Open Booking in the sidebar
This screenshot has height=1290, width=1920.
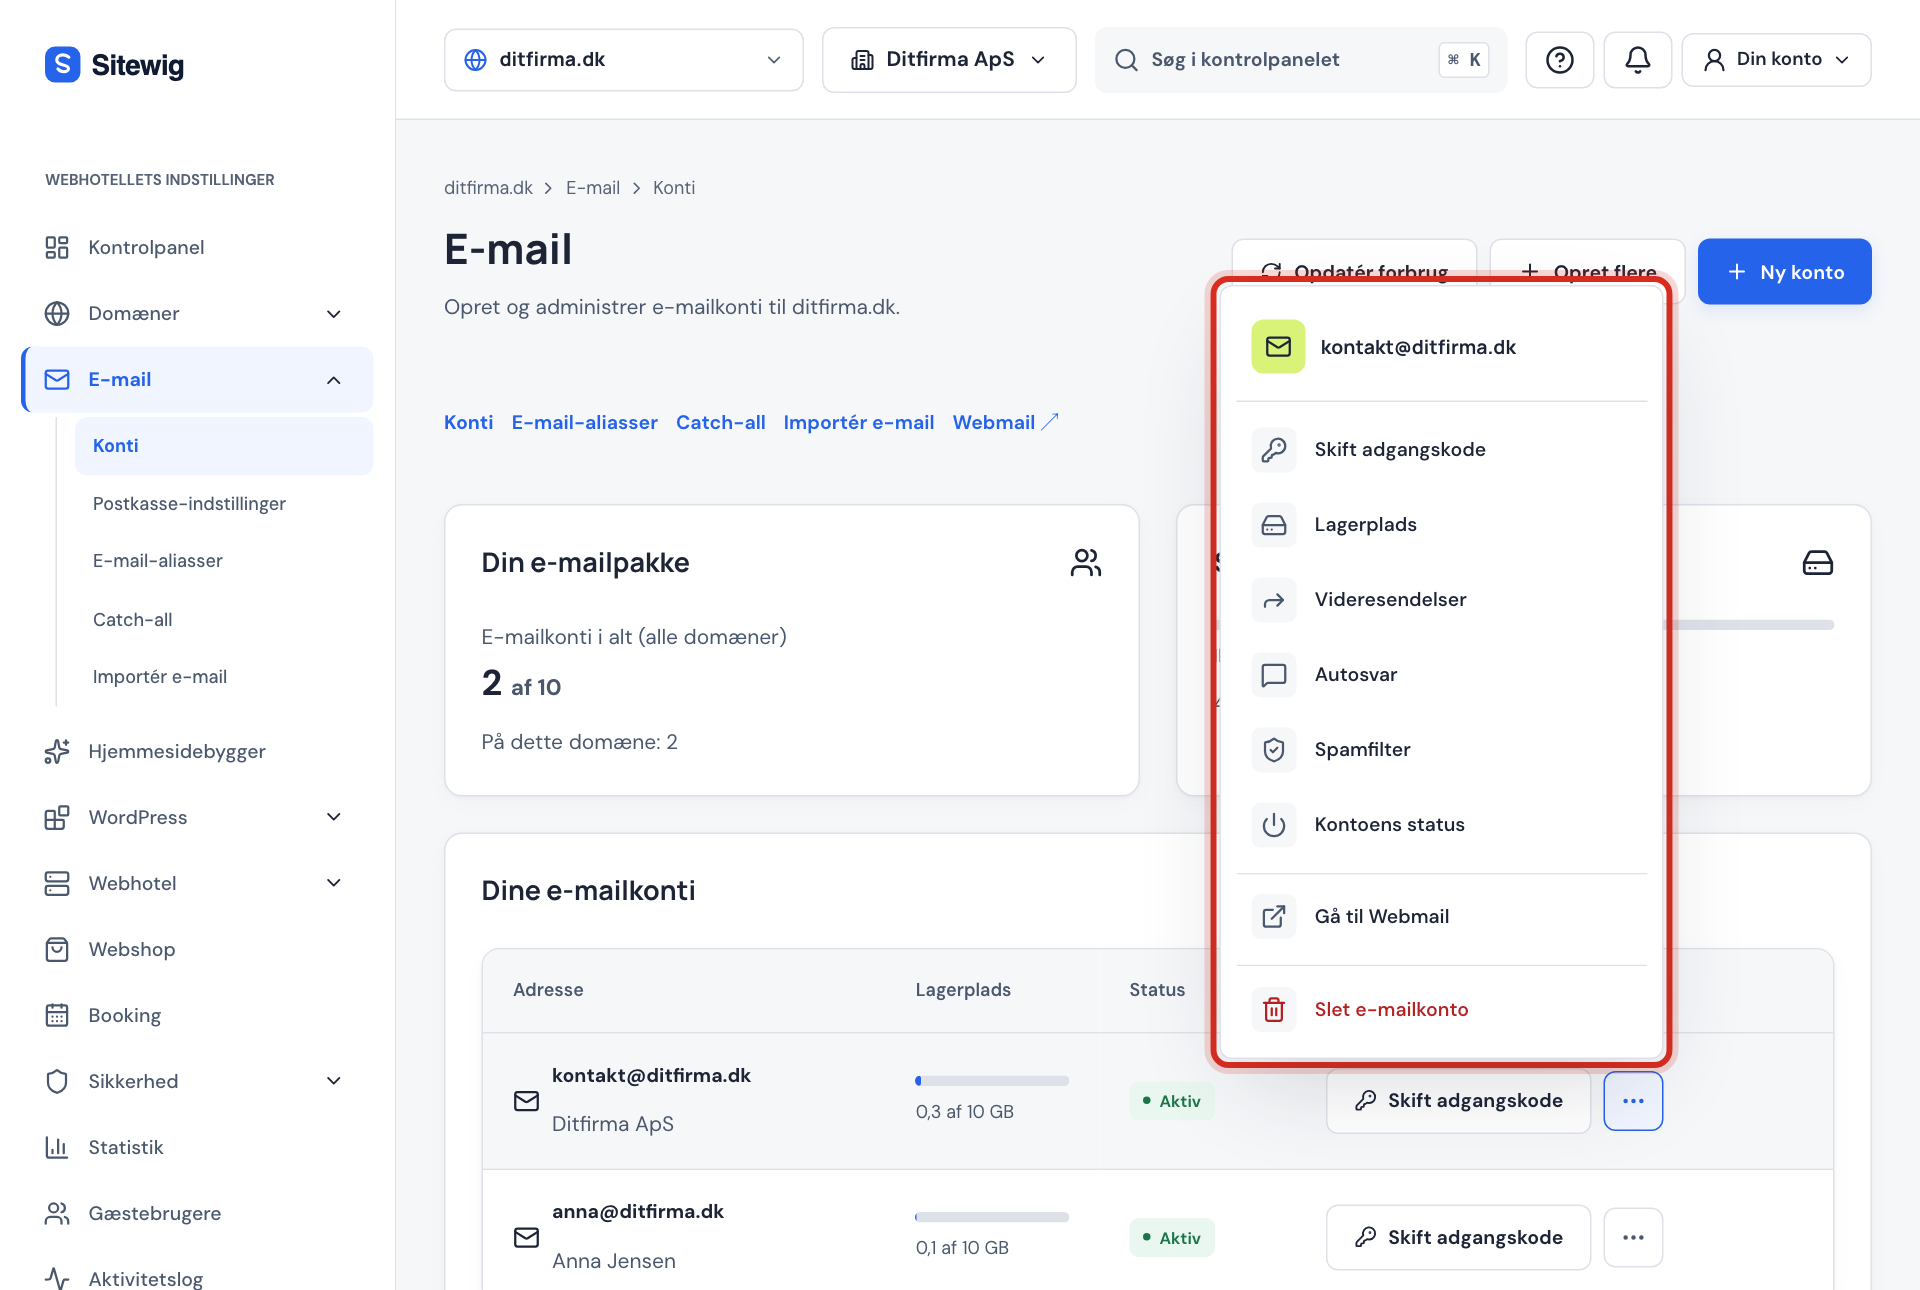point(197,1015)
